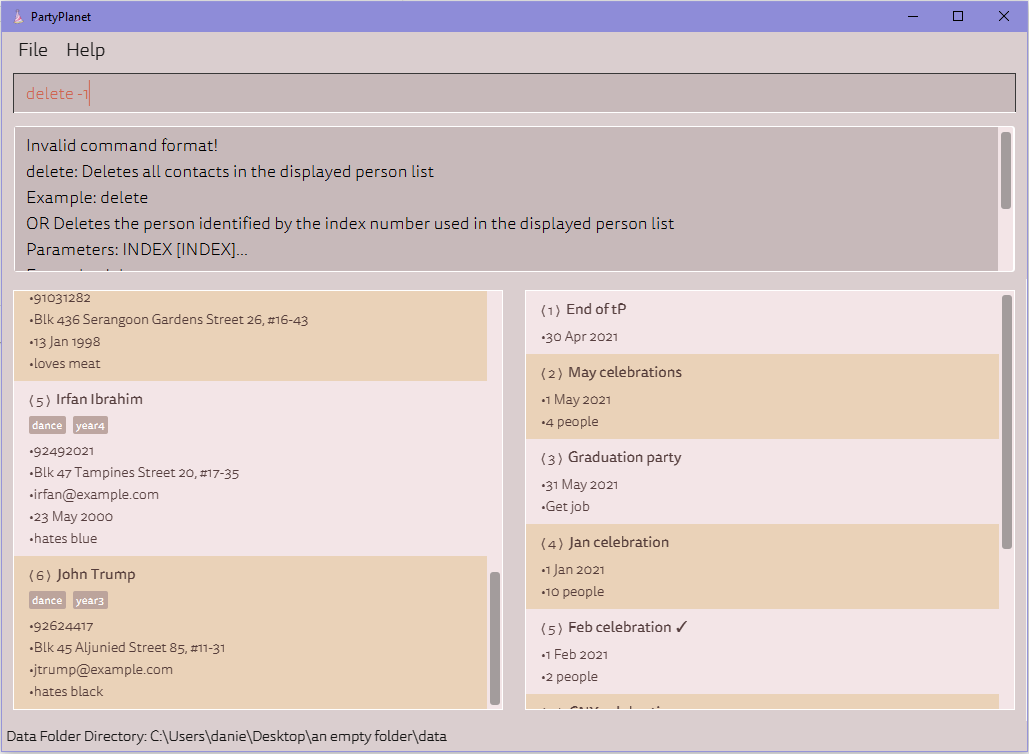Click the 'Invalid command format!' message
This screenshot has width=1029, height=754.
(x=121, y=145)
